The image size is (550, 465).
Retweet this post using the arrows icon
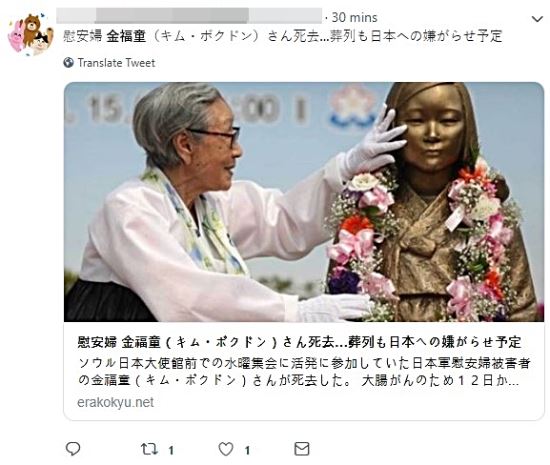coord(149,449)
